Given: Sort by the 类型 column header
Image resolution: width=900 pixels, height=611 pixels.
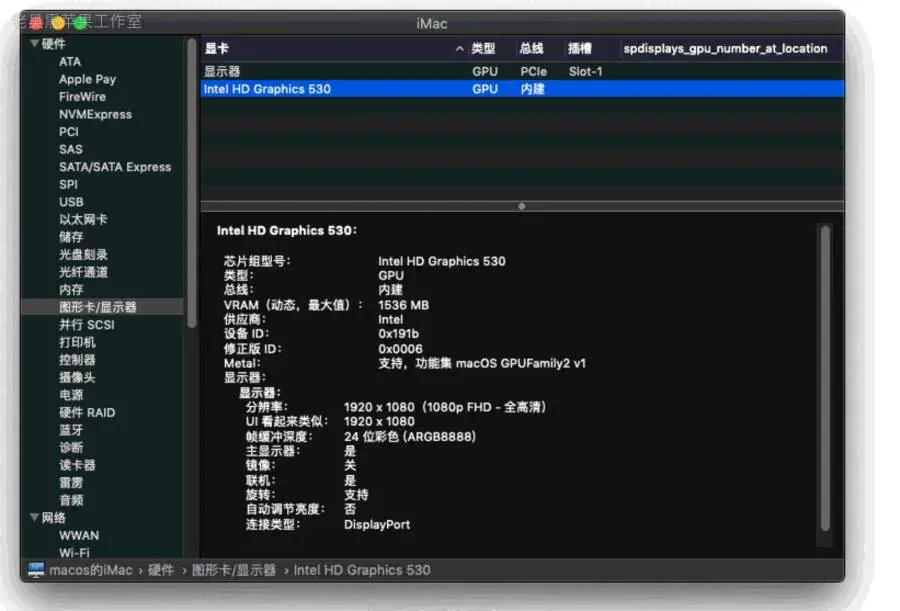Looking at the screenshot, I should [x=483, y=49].
